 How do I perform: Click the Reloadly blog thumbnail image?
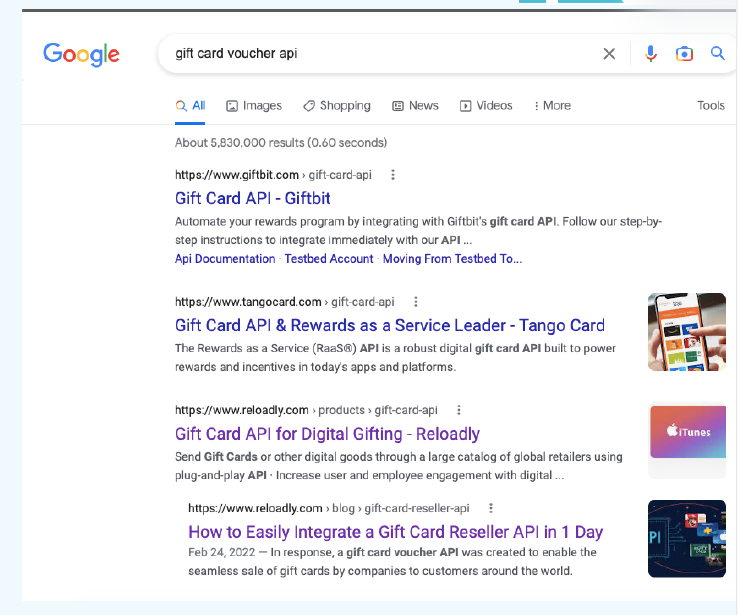tap(687, 539)
